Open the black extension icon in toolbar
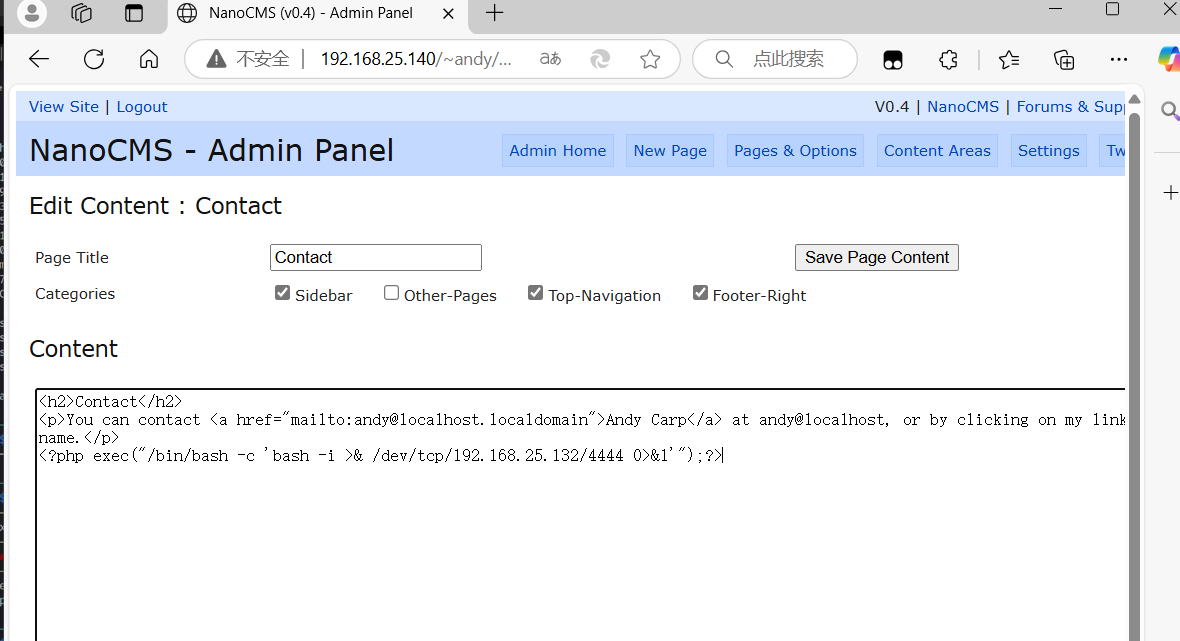 pos(893,59)
